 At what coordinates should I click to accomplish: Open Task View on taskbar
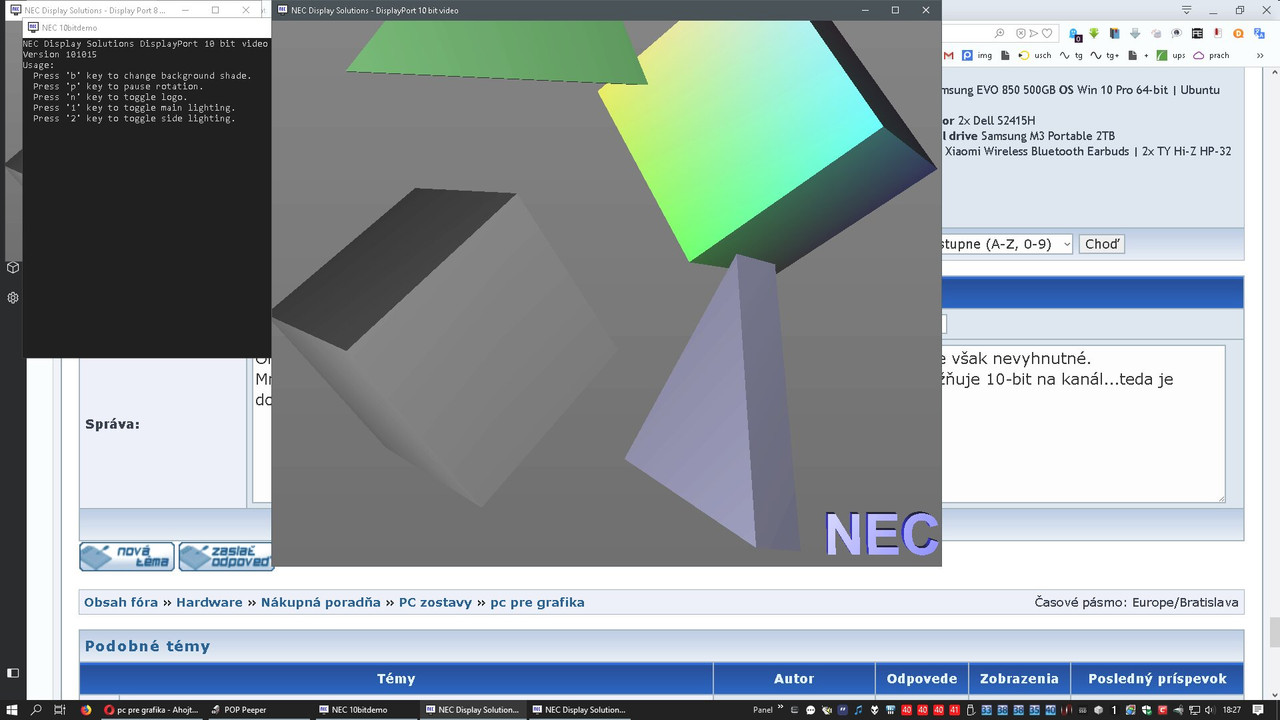tap(61, 710)
